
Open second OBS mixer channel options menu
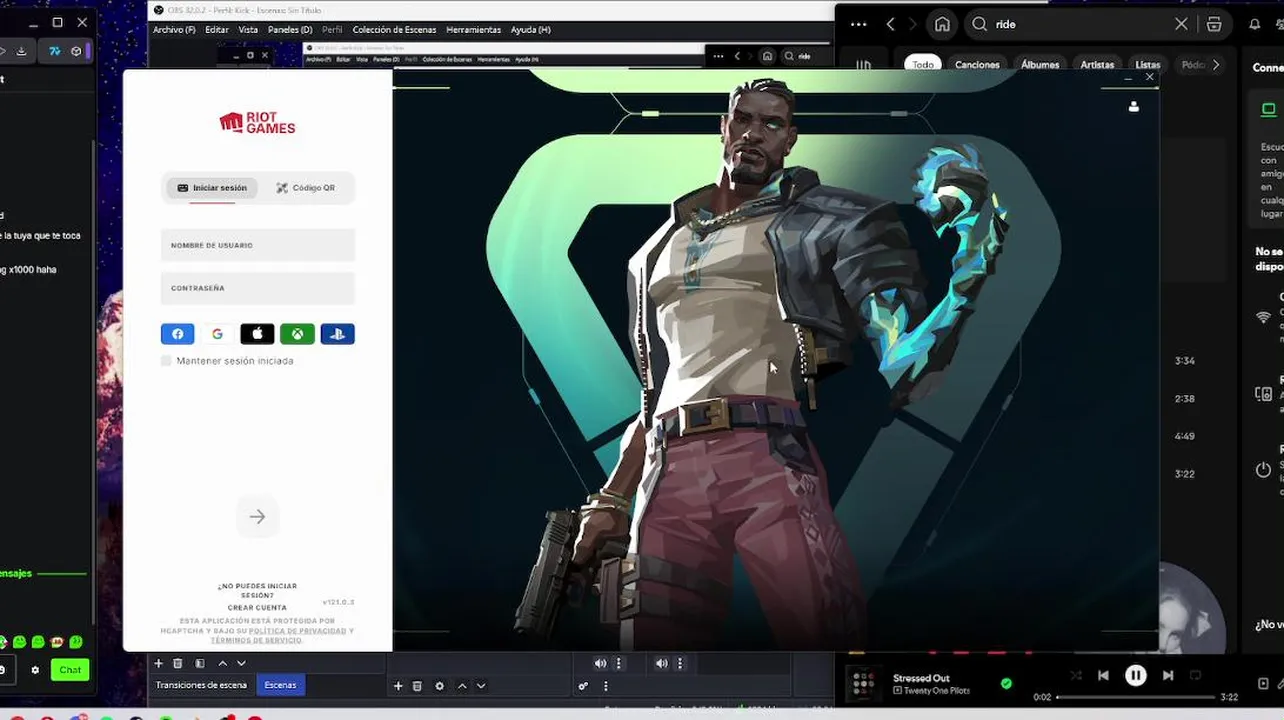pyautogui.click(x=680, y=663)
